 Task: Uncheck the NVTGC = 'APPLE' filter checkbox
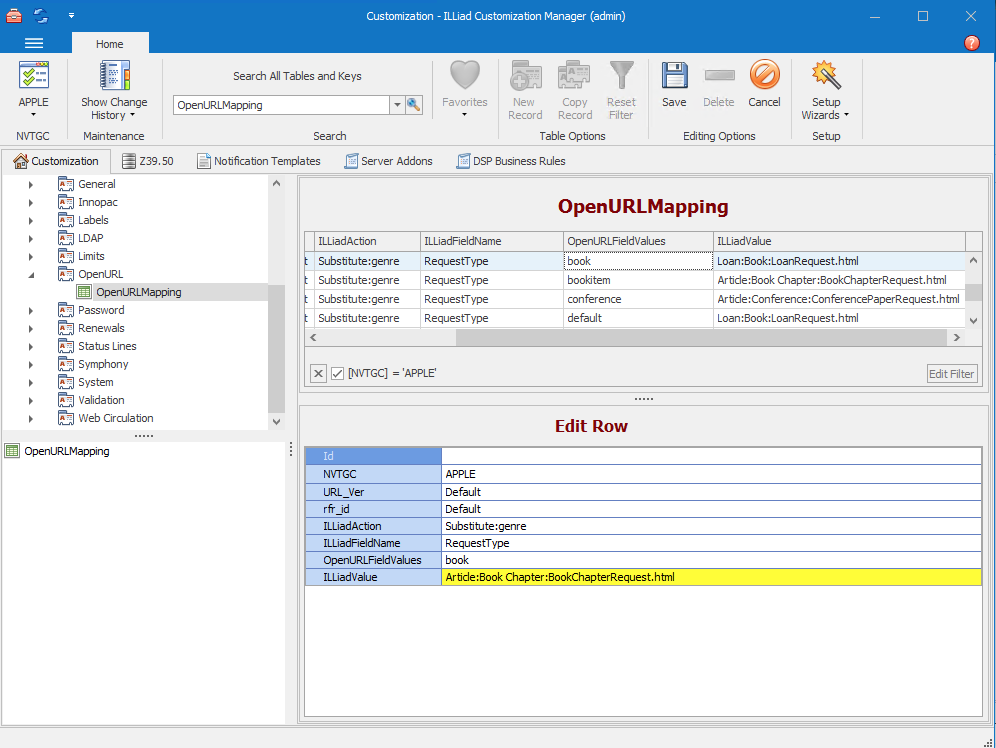point(338,373)
